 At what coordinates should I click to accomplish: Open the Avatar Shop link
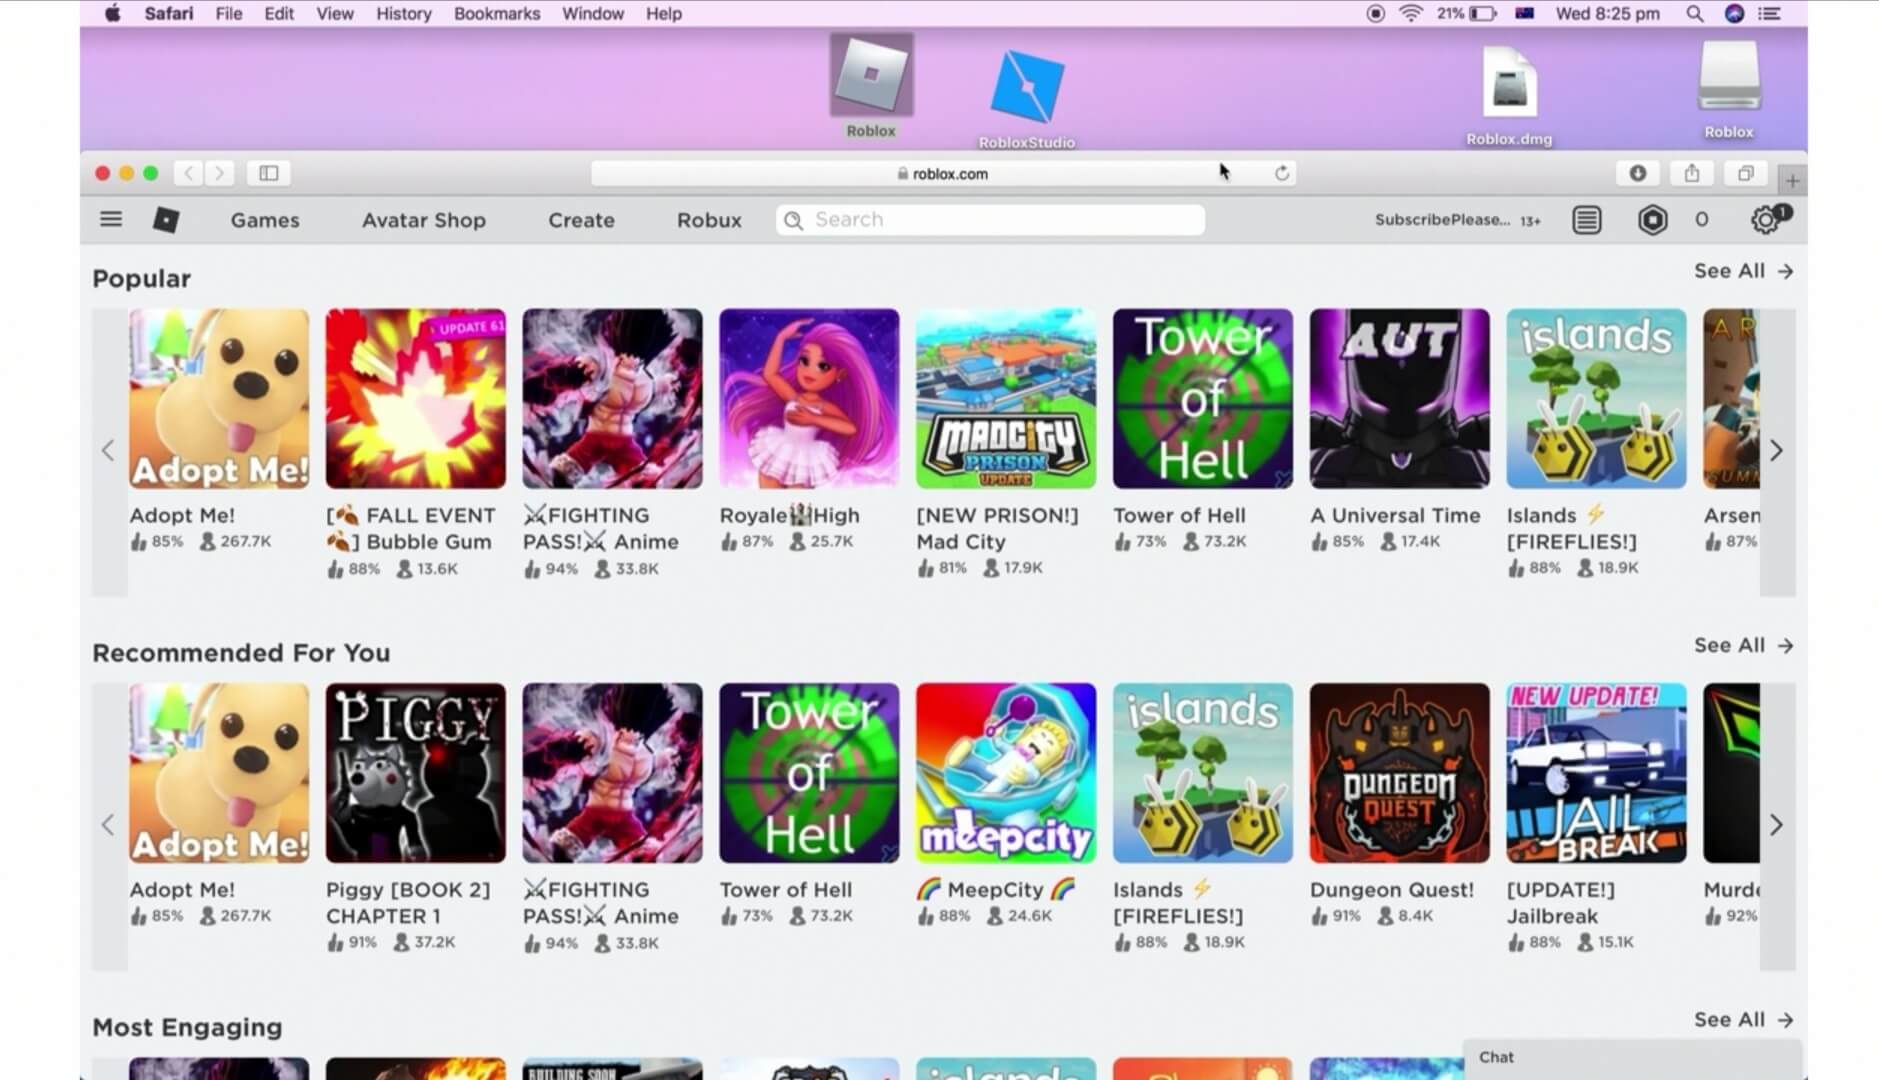(x=424, y=220)
